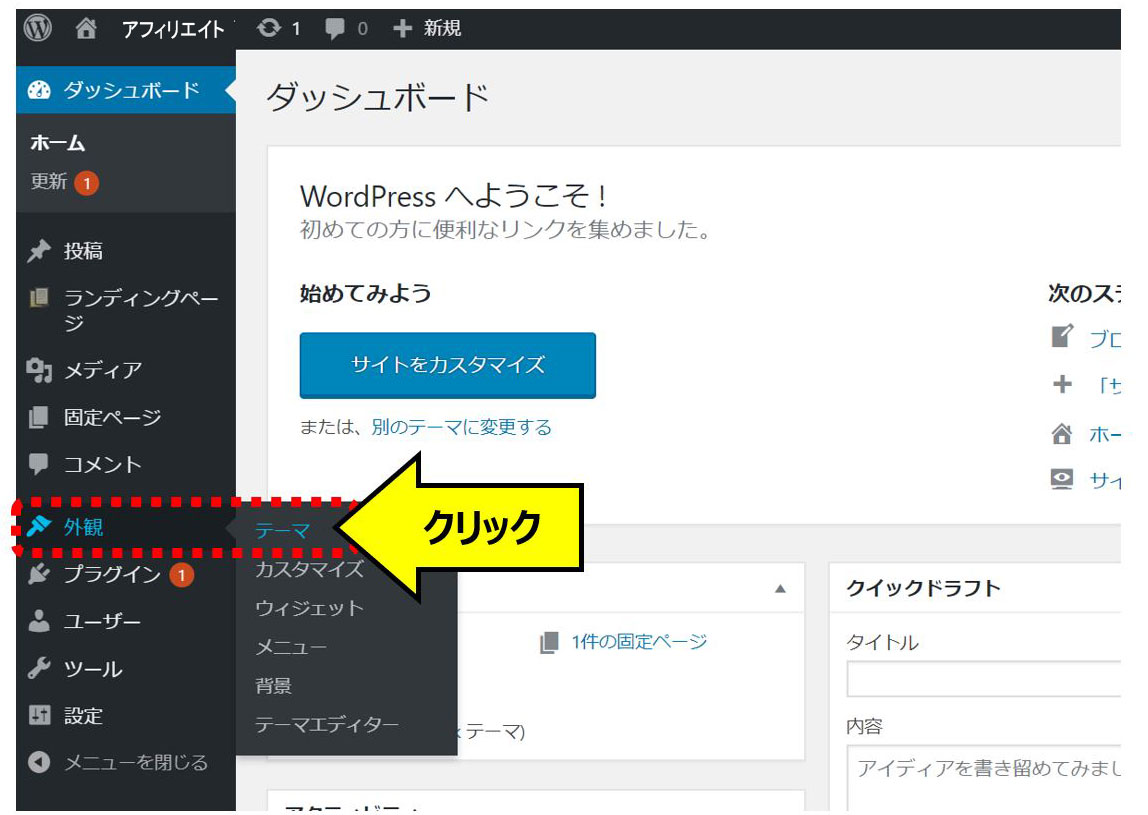Collapse the panel with the triangle toggle
1148x815 pixels.
pos(780,589)
